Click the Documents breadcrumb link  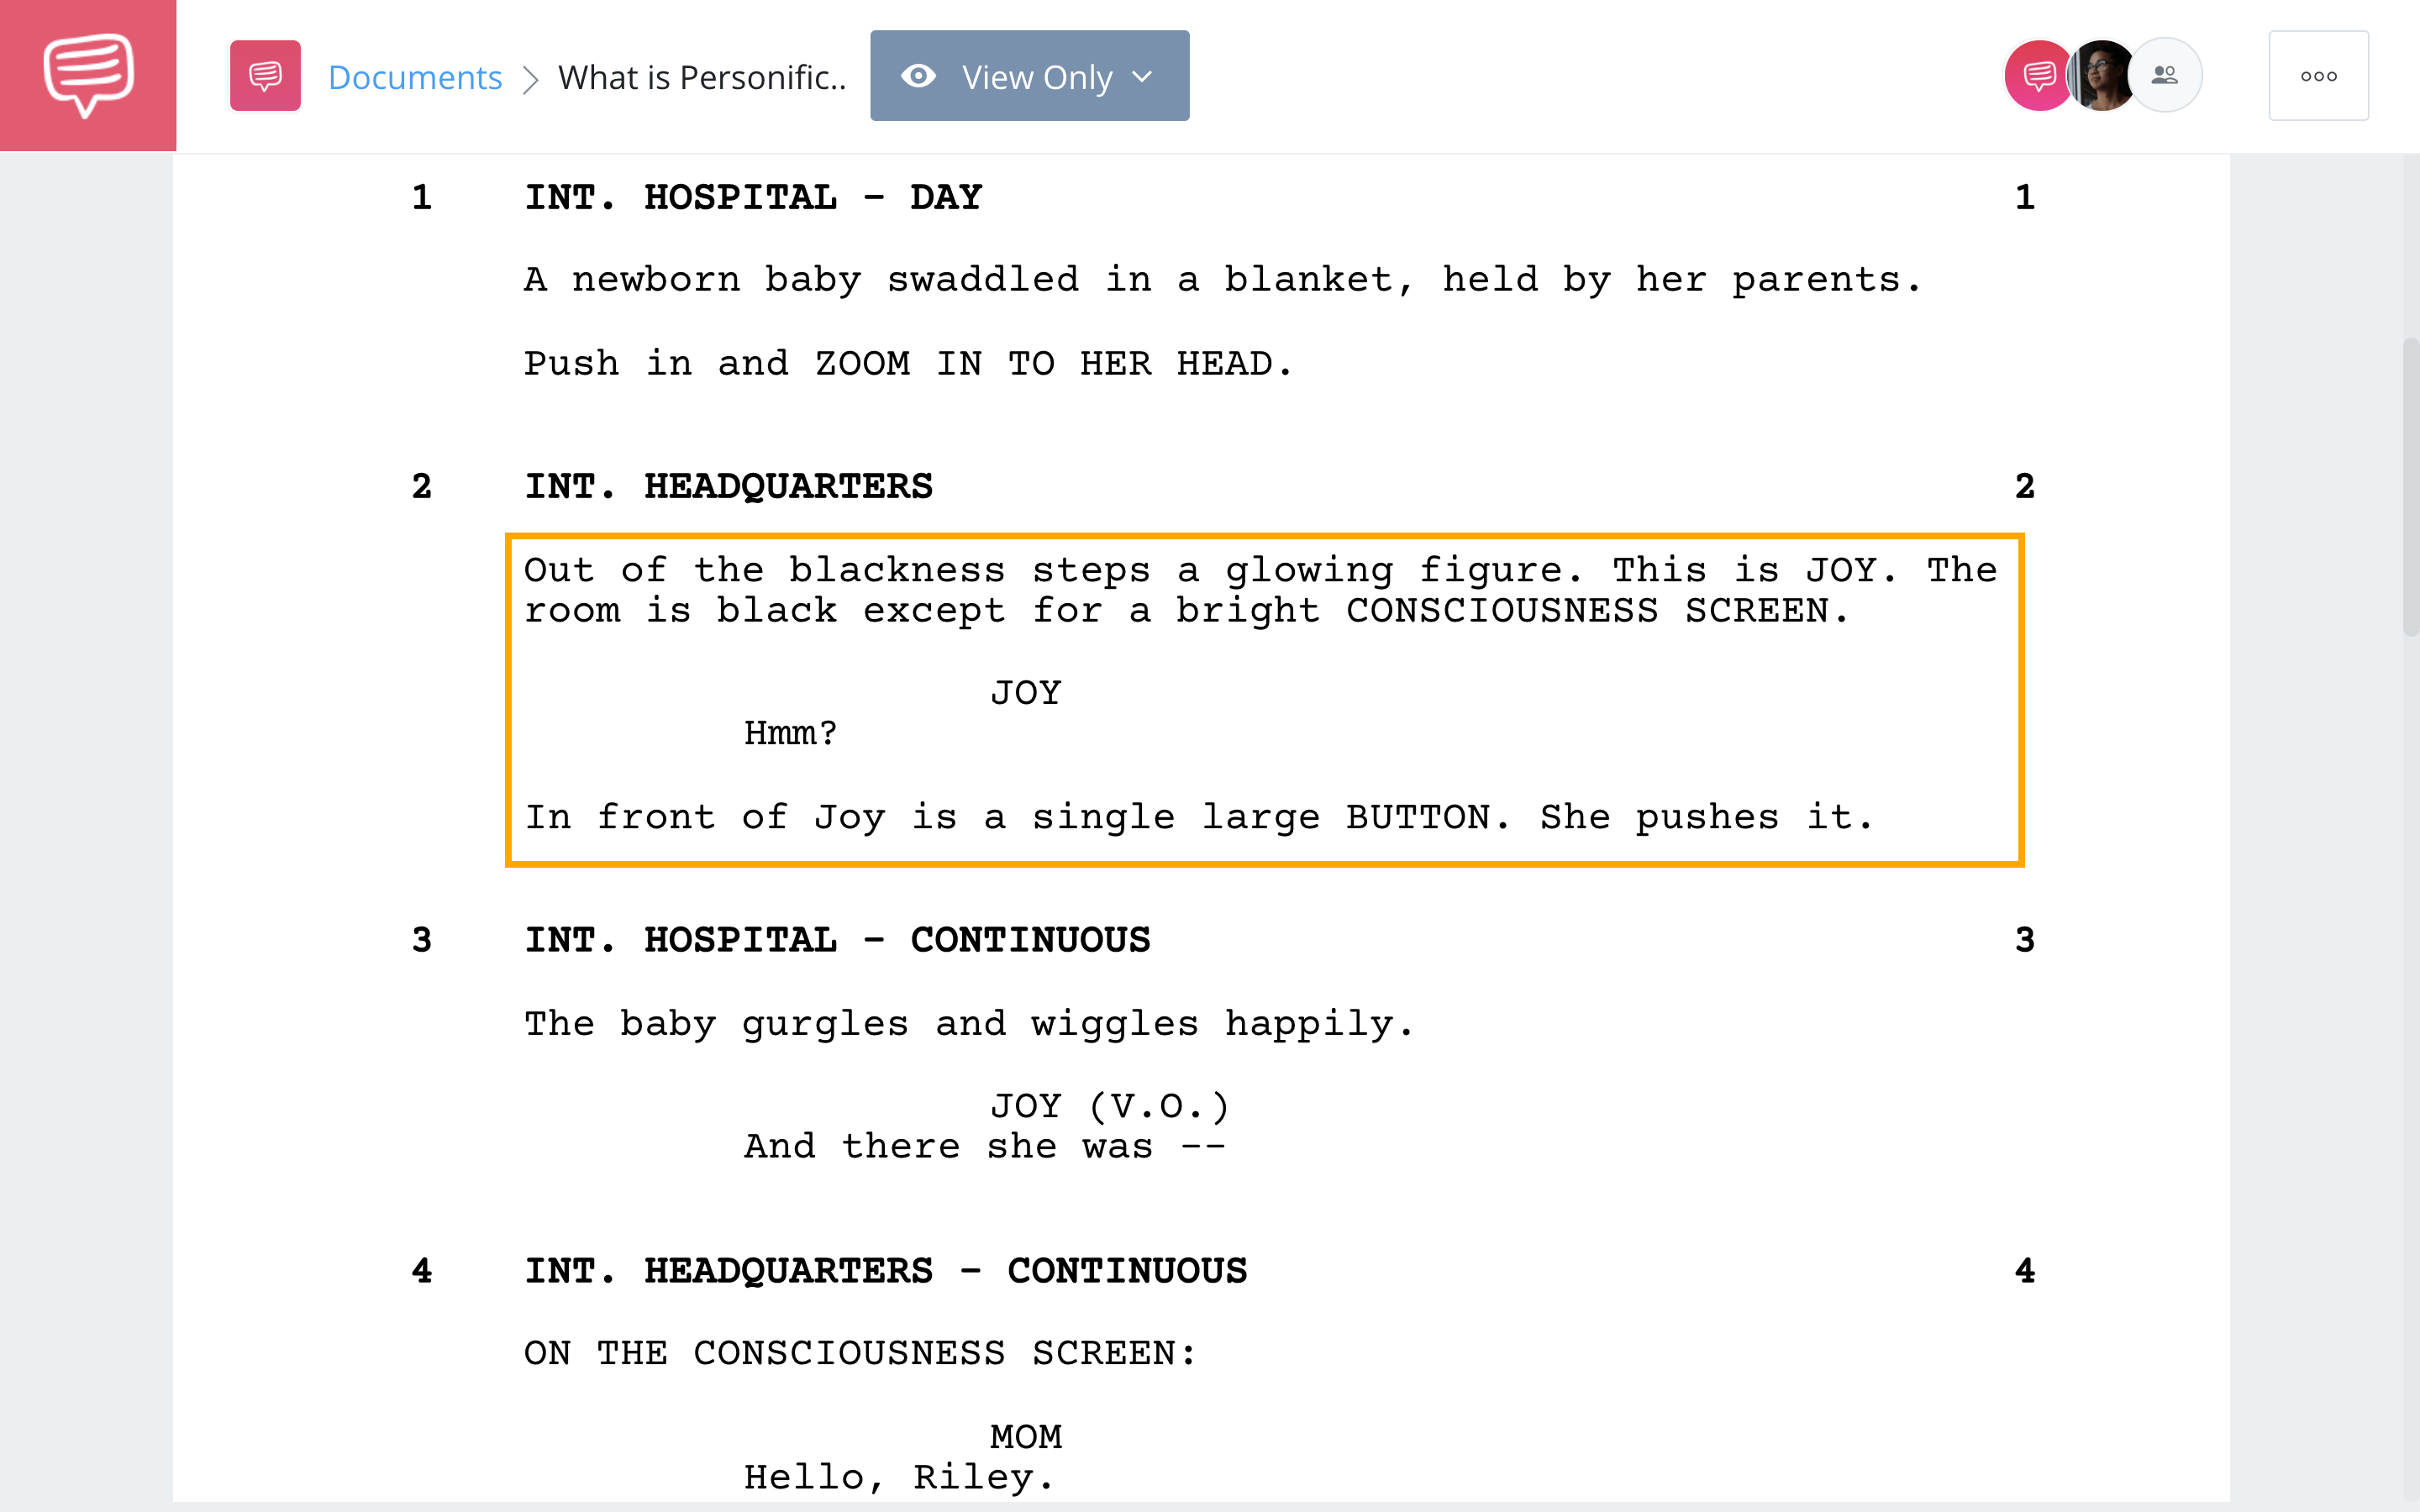click(413, 75)
